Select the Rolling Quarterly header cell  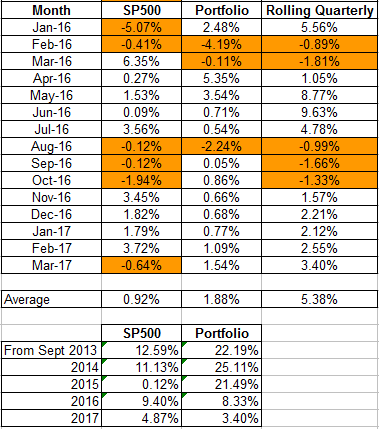point(320,10)
